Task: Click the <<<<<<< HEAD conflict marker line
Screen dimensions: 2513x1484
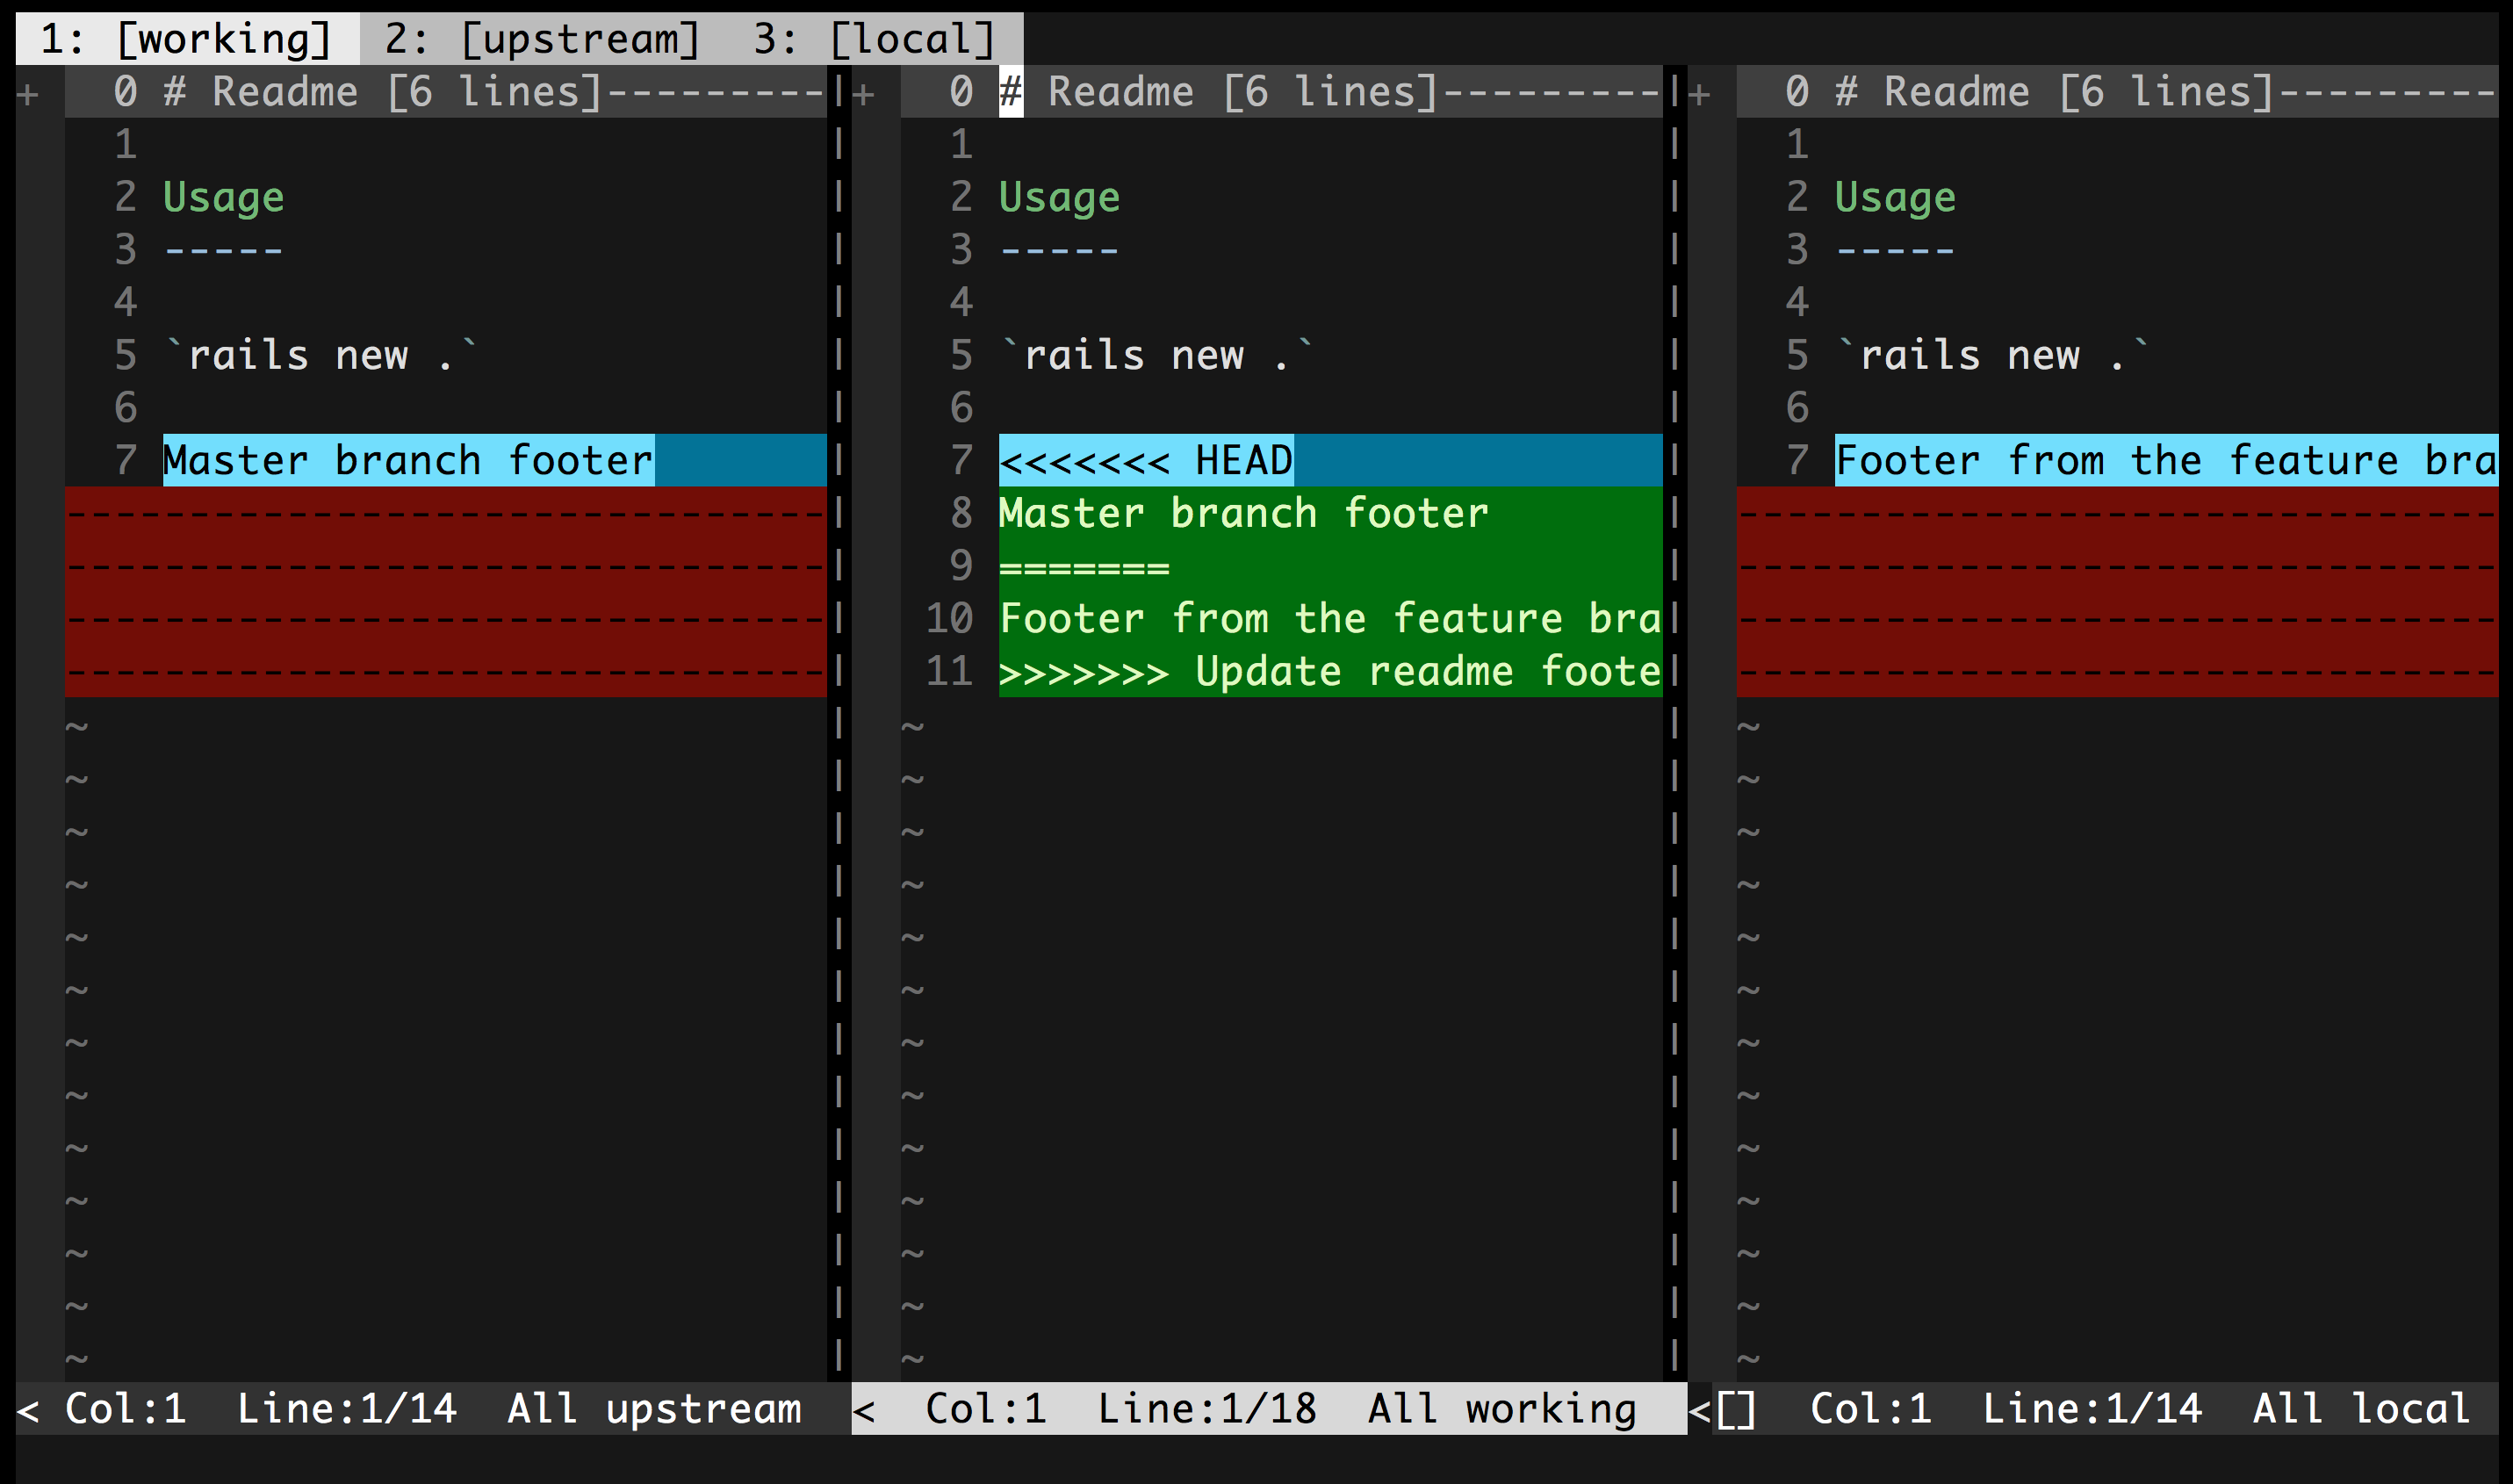Action: click(1146, 460)
